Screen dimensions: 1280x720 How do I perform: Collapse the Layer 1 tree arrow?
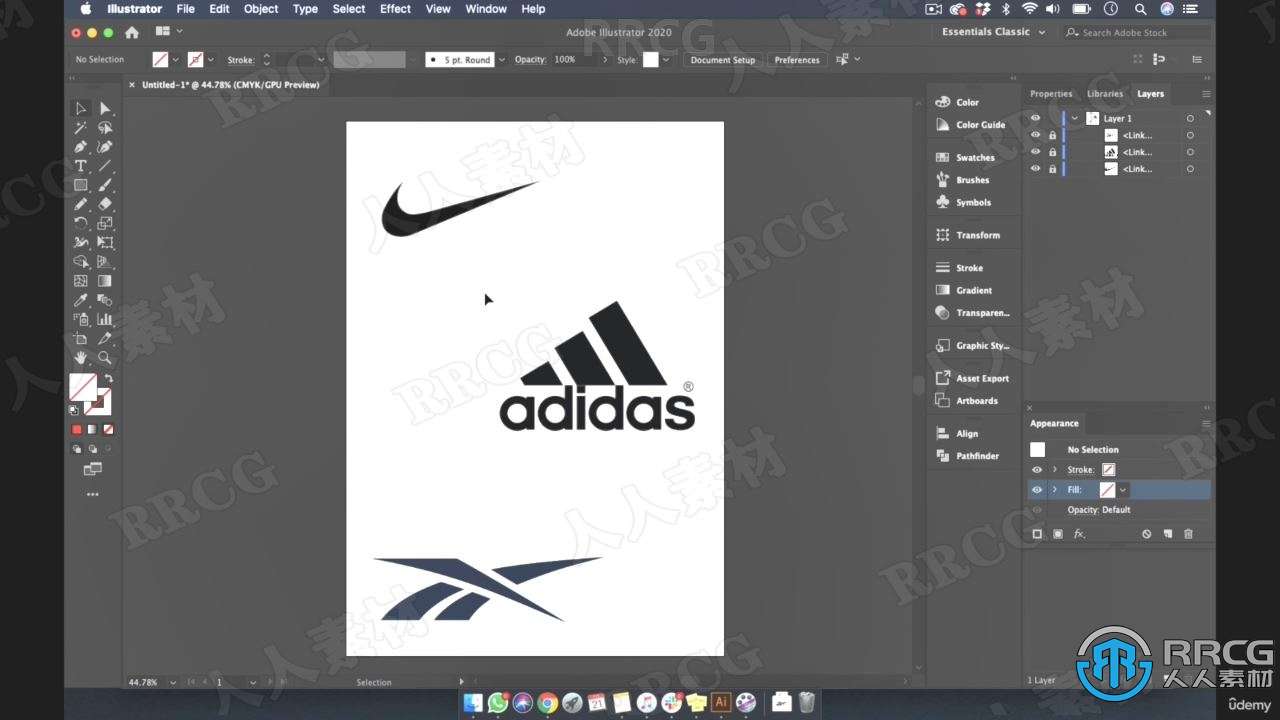(x=1075, y=118)
